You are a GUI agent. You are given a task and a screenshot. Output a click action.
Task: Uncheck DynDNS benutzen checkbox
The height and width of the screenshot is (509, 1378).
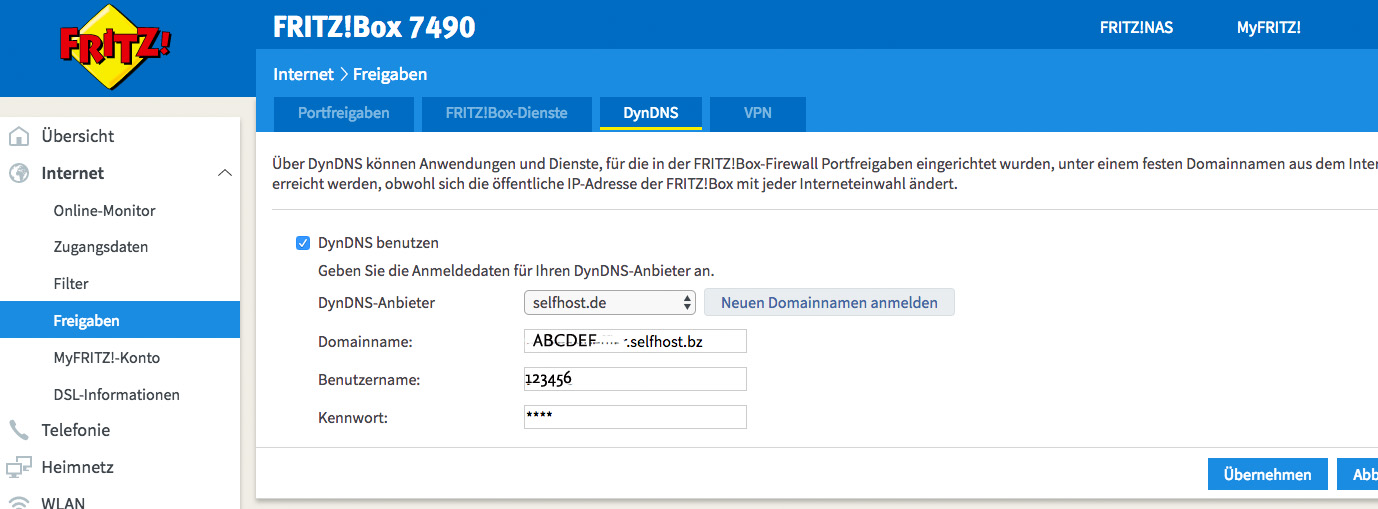point(303,242)
